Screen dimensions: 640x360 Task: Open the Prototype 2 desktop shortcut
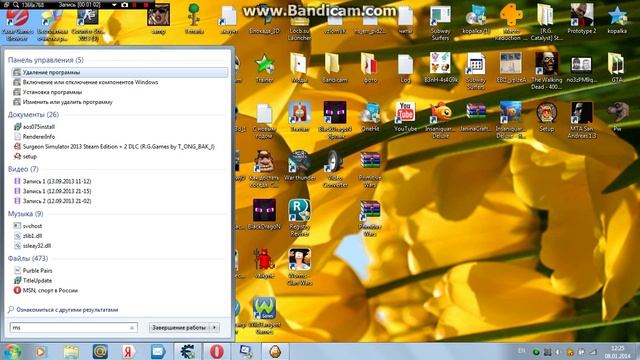(x=582, y=18)
